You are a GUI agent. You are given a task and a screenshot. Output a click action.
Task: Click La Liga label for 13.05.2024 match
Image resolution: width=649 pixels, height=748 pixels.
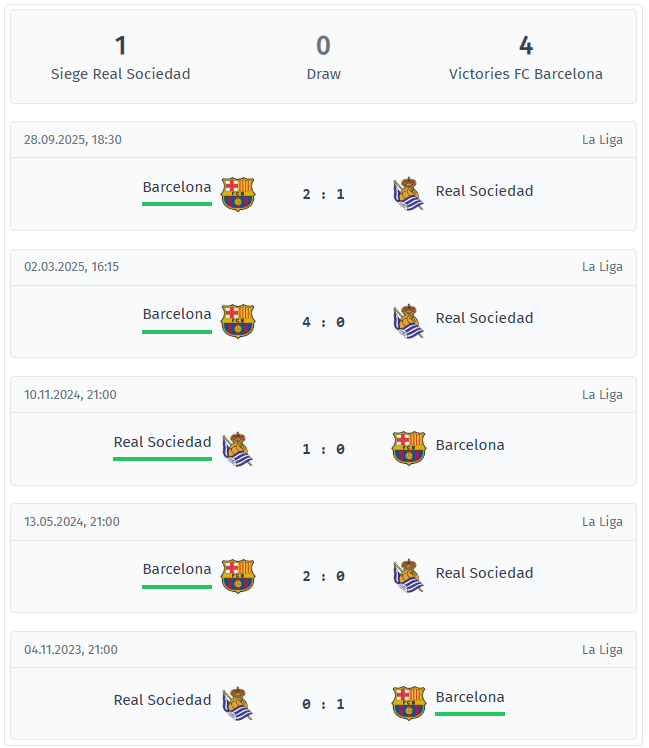[602, 522]
